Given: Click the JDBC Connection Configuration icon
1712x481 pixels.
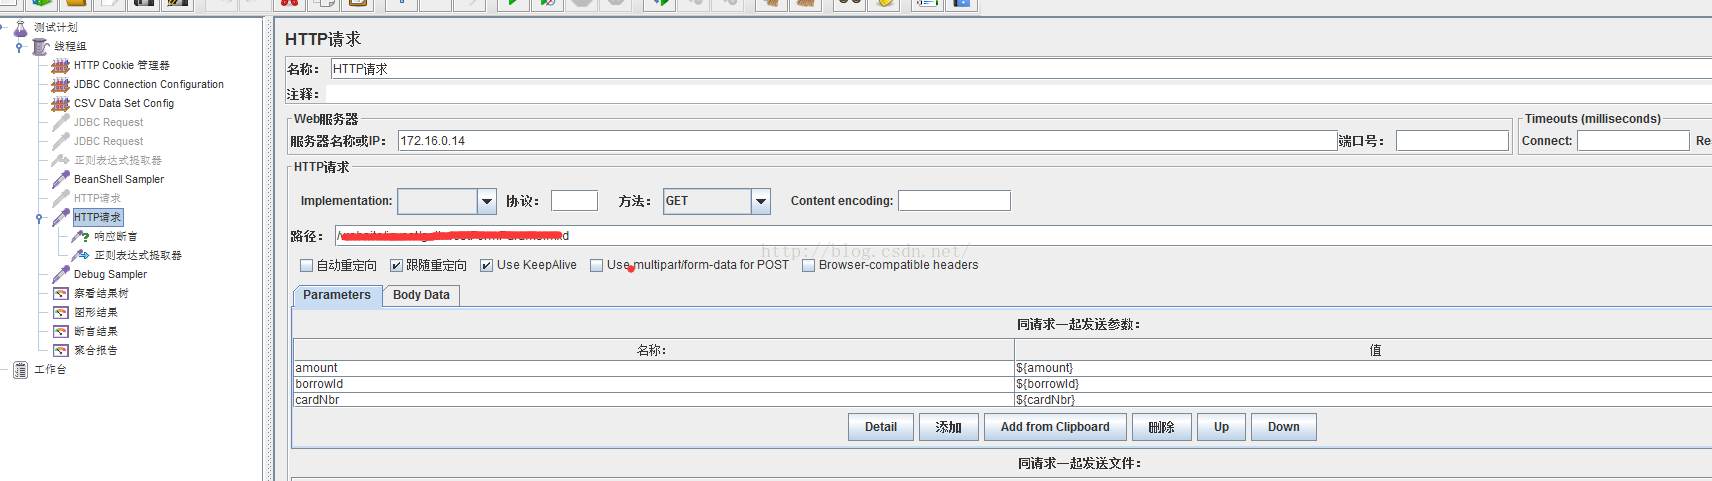Looking at the screenshot, I should 61,84.
